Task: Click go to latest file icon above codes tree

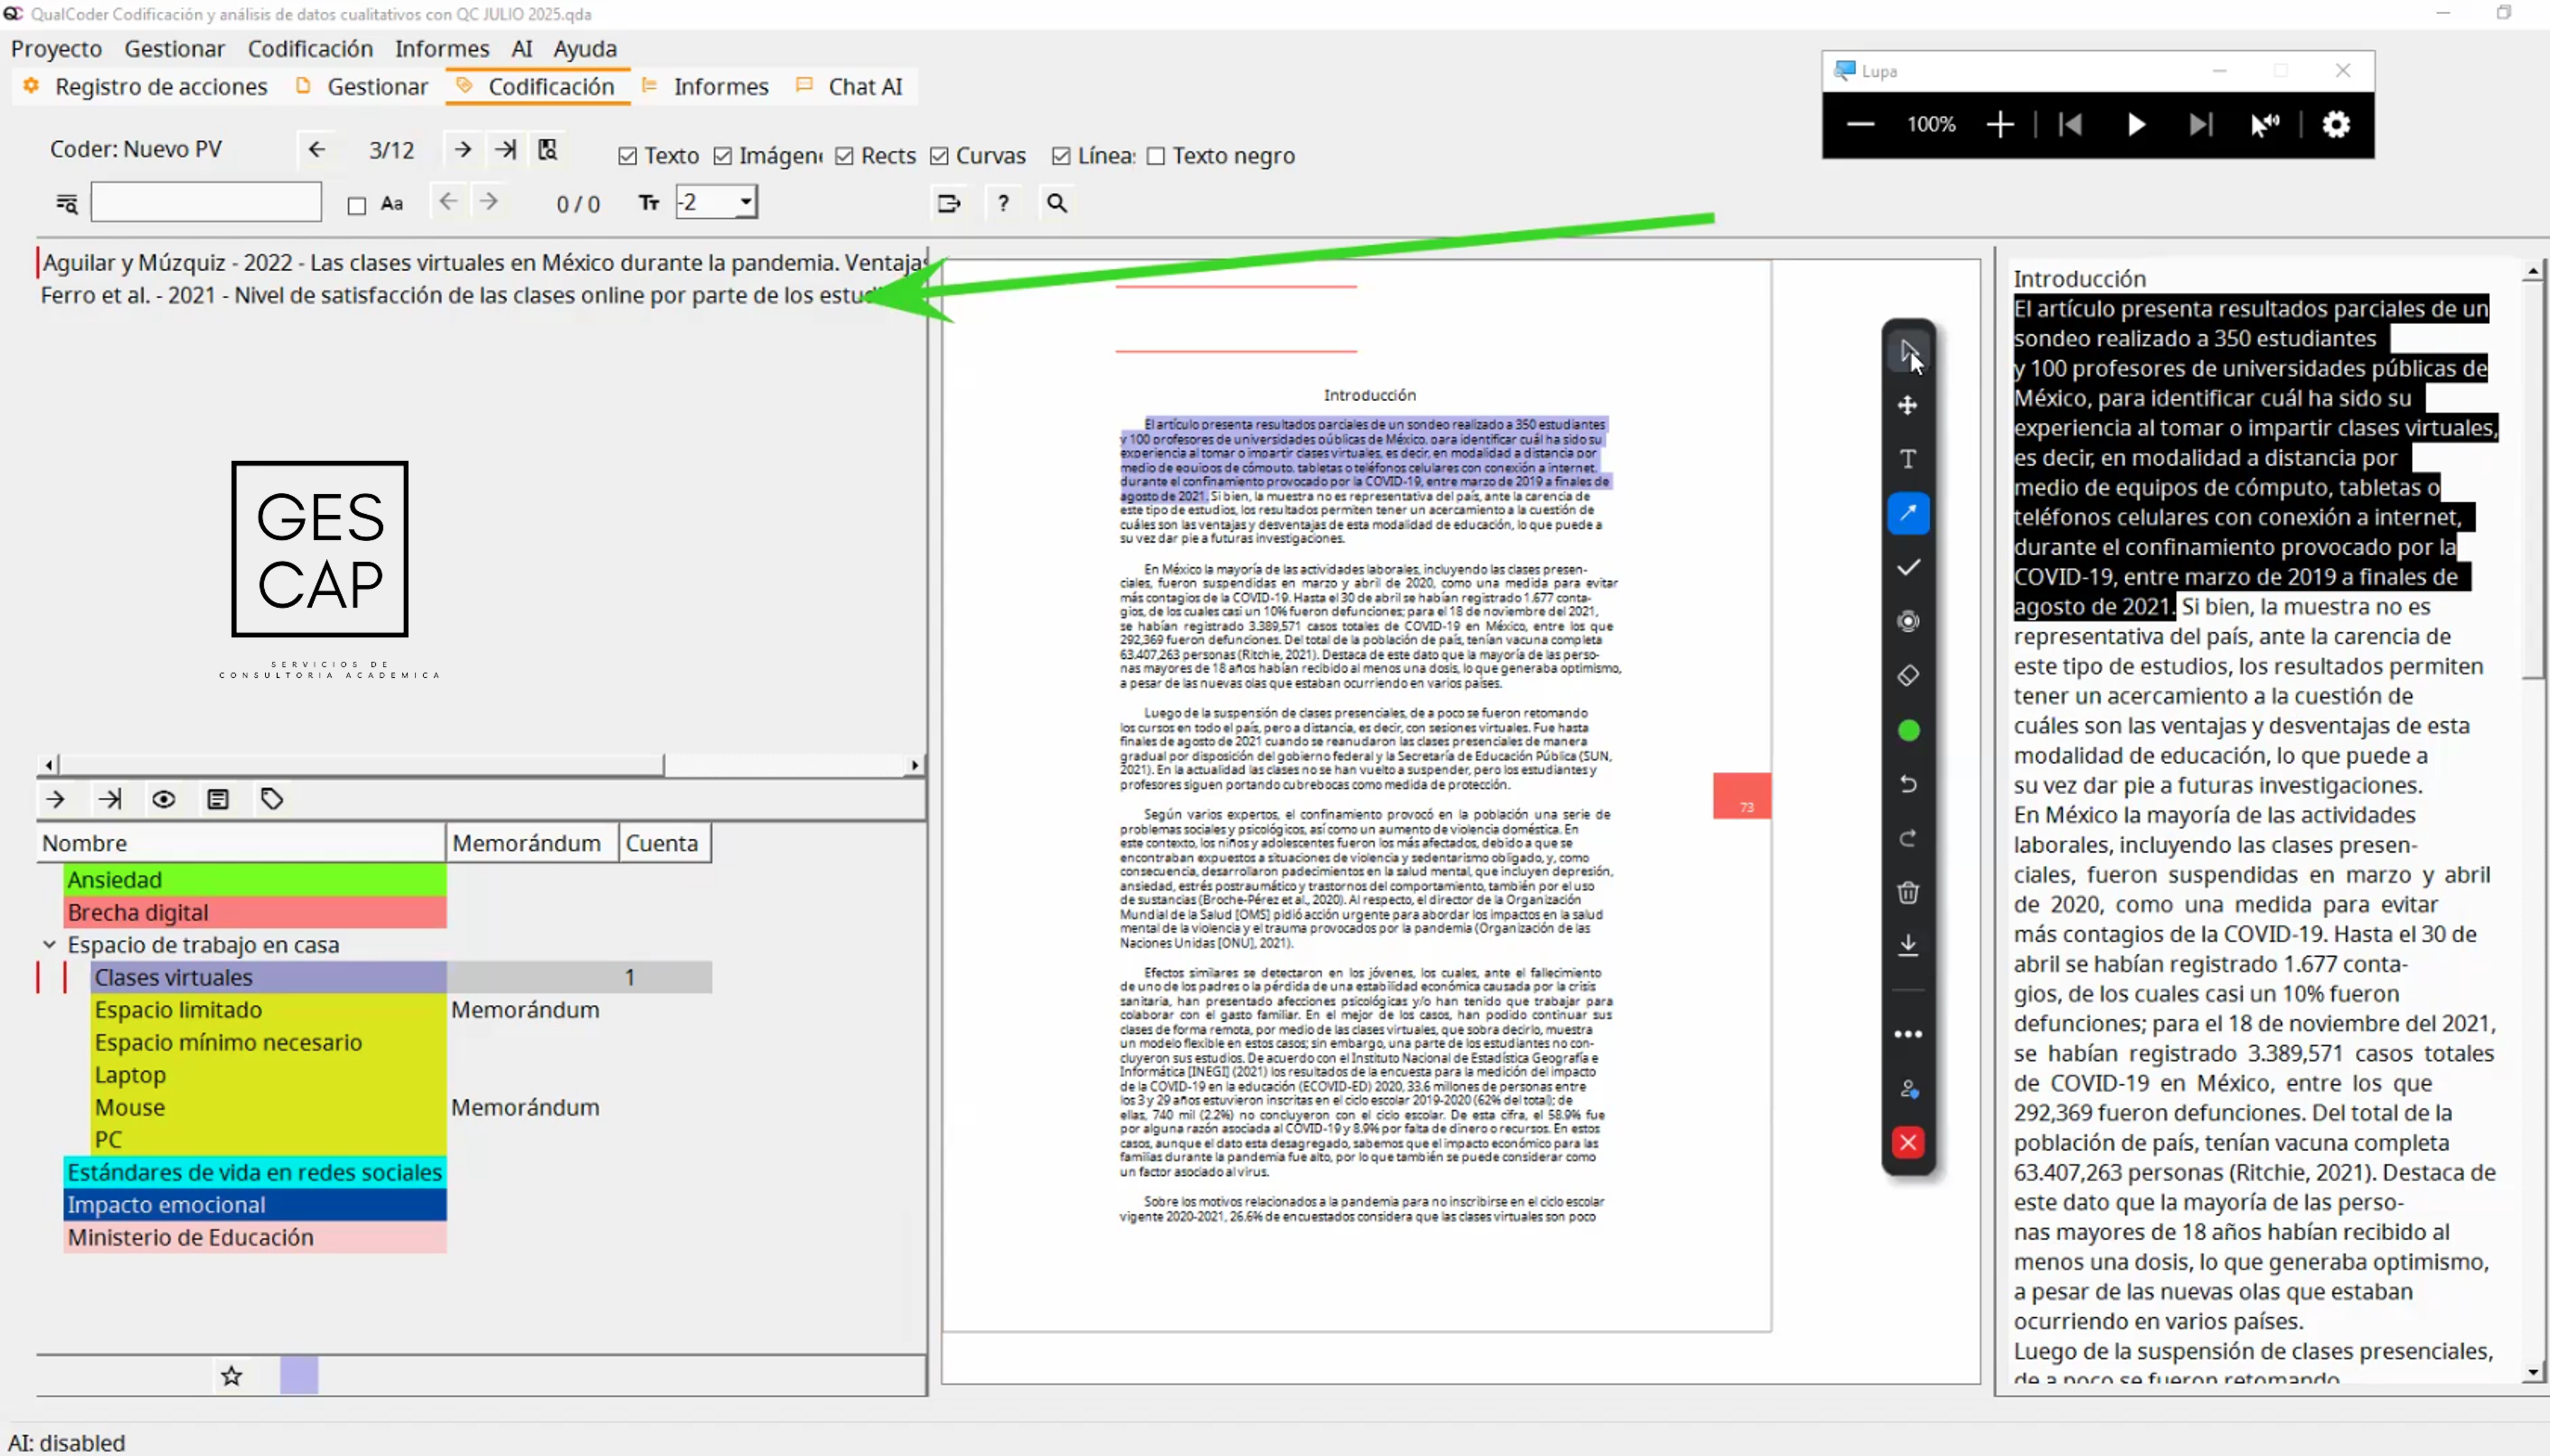Action: point(110,799)
